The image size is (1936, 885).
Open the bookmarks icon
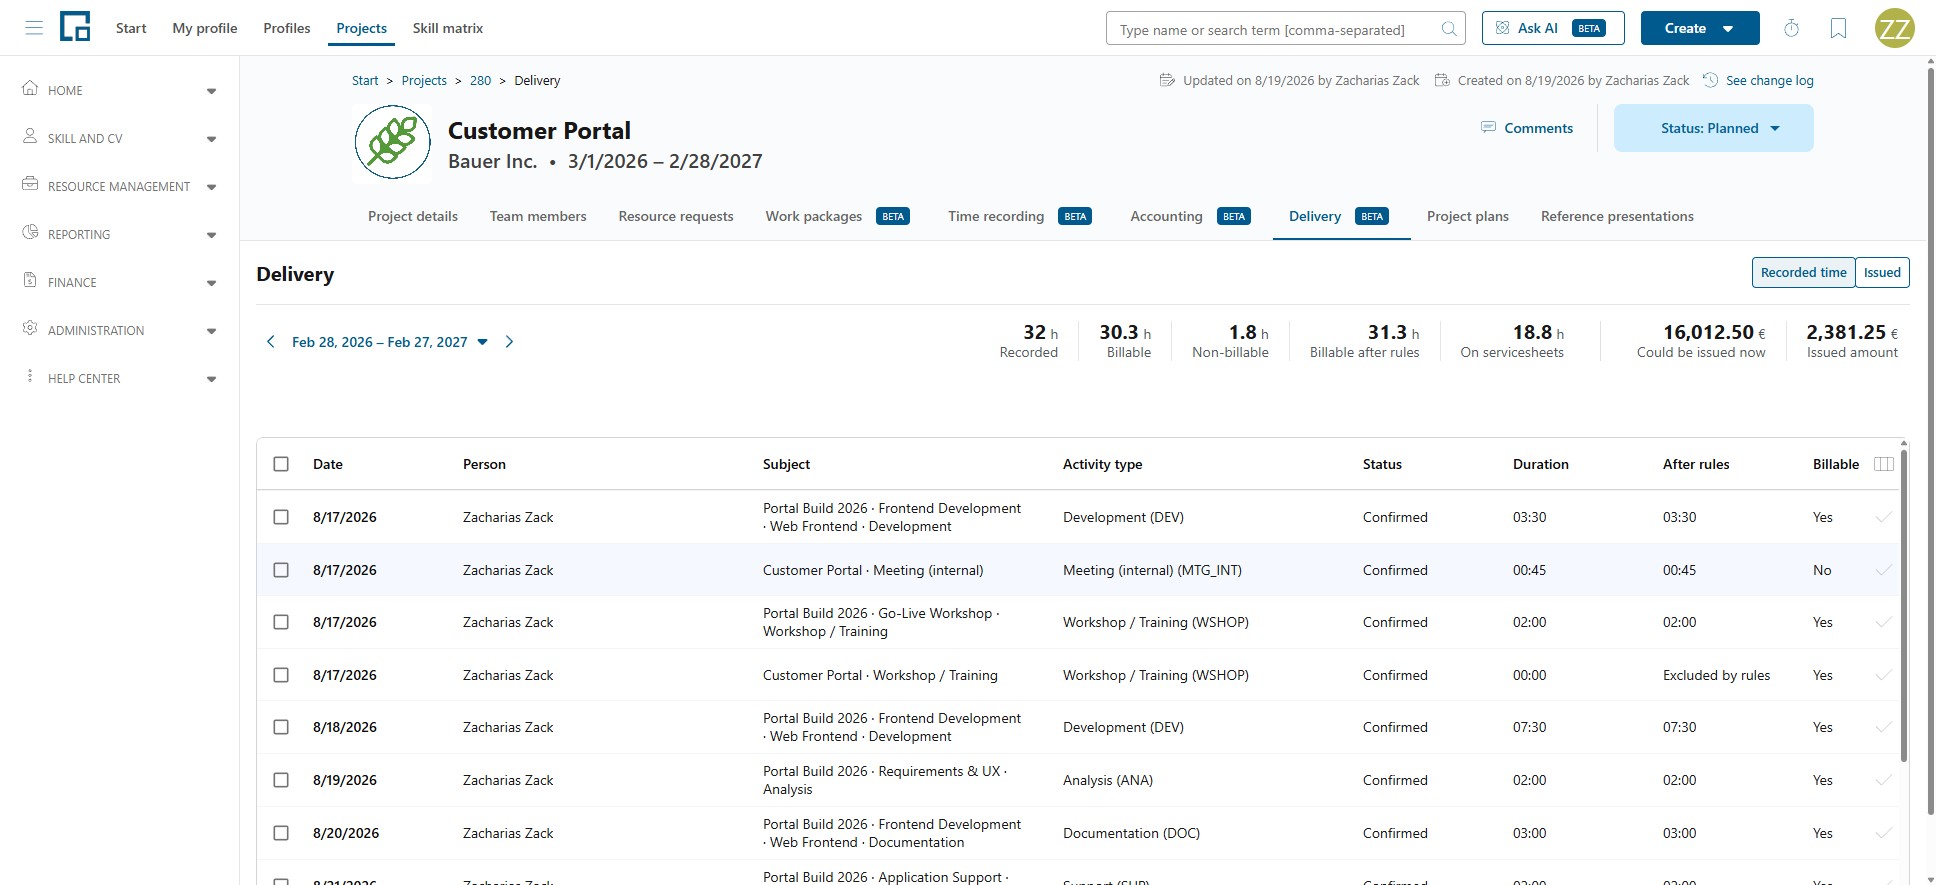click(x=1838, y=28)
